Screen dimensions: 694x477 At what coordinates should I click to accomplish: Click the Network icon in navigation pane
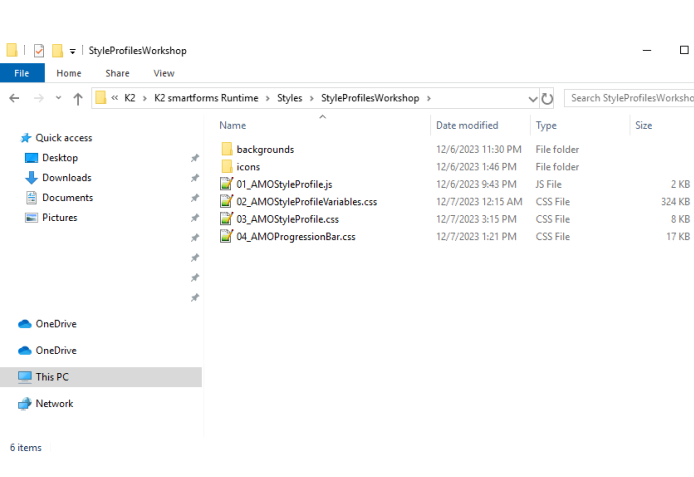(25, 404)
